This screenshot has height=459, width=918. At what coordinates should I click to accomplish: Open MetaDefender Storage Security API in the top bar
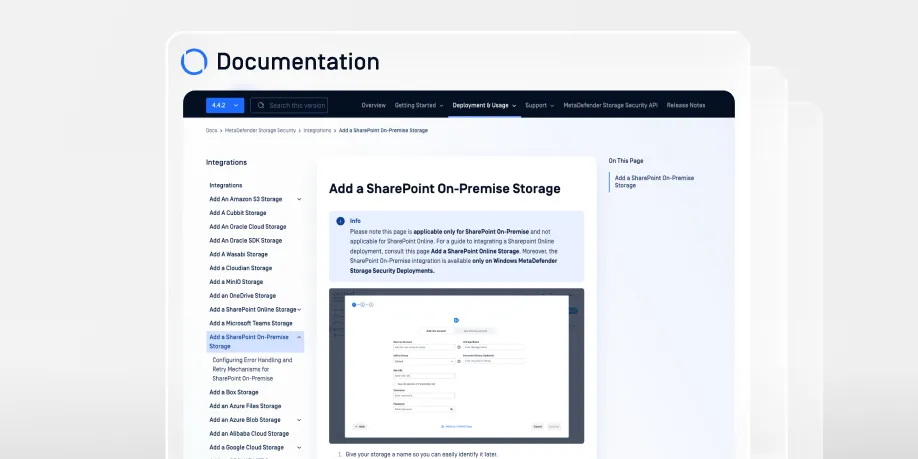click(611, 105)
